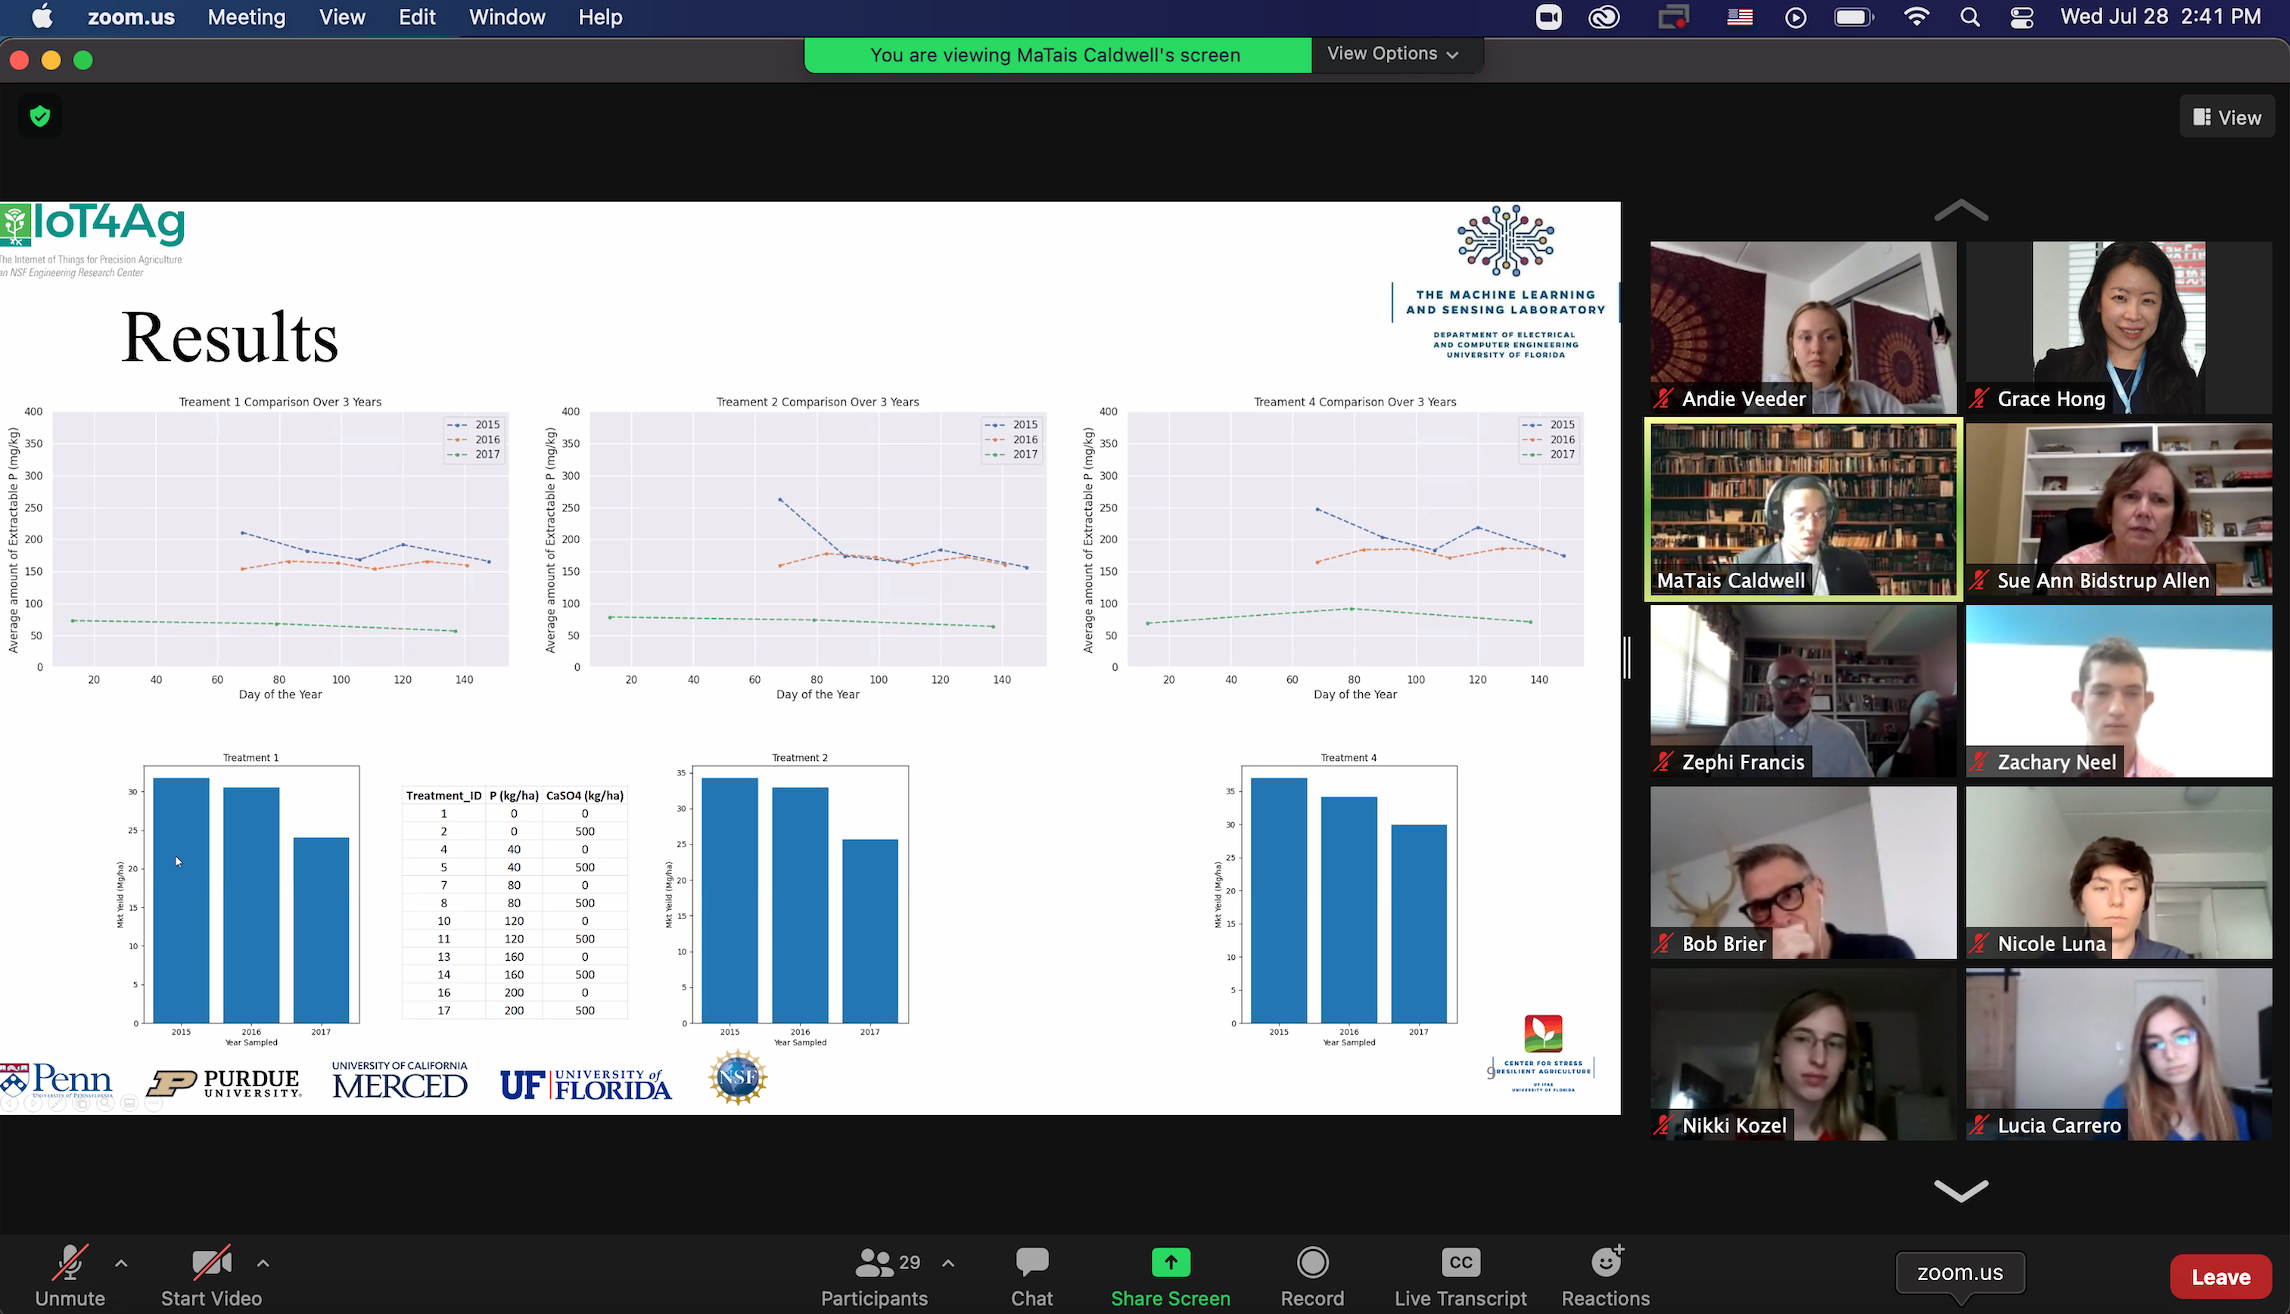Open the Participants panel
Viewport: 2290px width, 1314px height.
[874, 1277]
